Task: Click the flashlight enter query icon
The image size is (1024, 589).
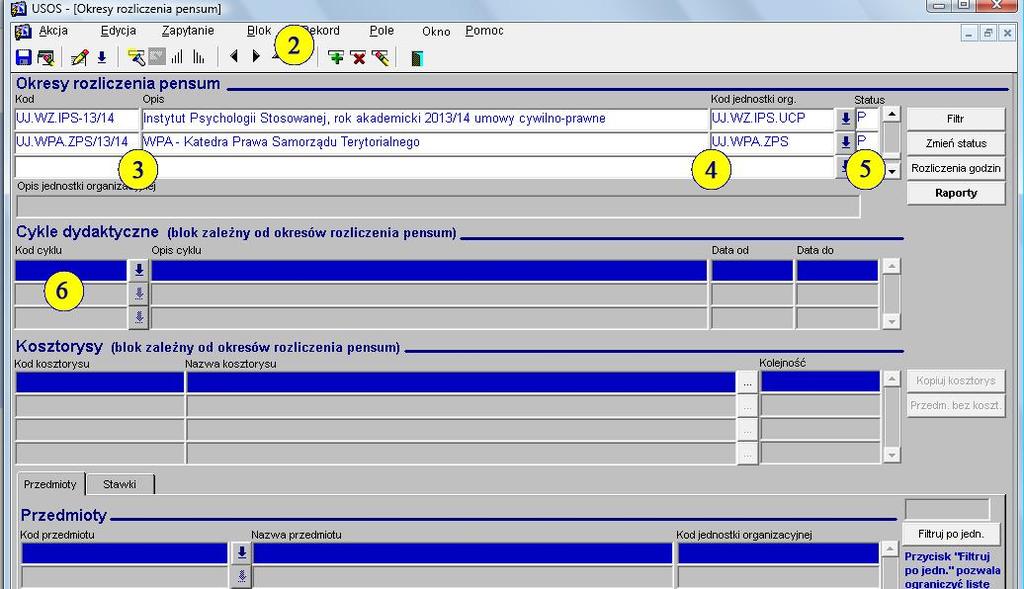Action: point(136,57)
